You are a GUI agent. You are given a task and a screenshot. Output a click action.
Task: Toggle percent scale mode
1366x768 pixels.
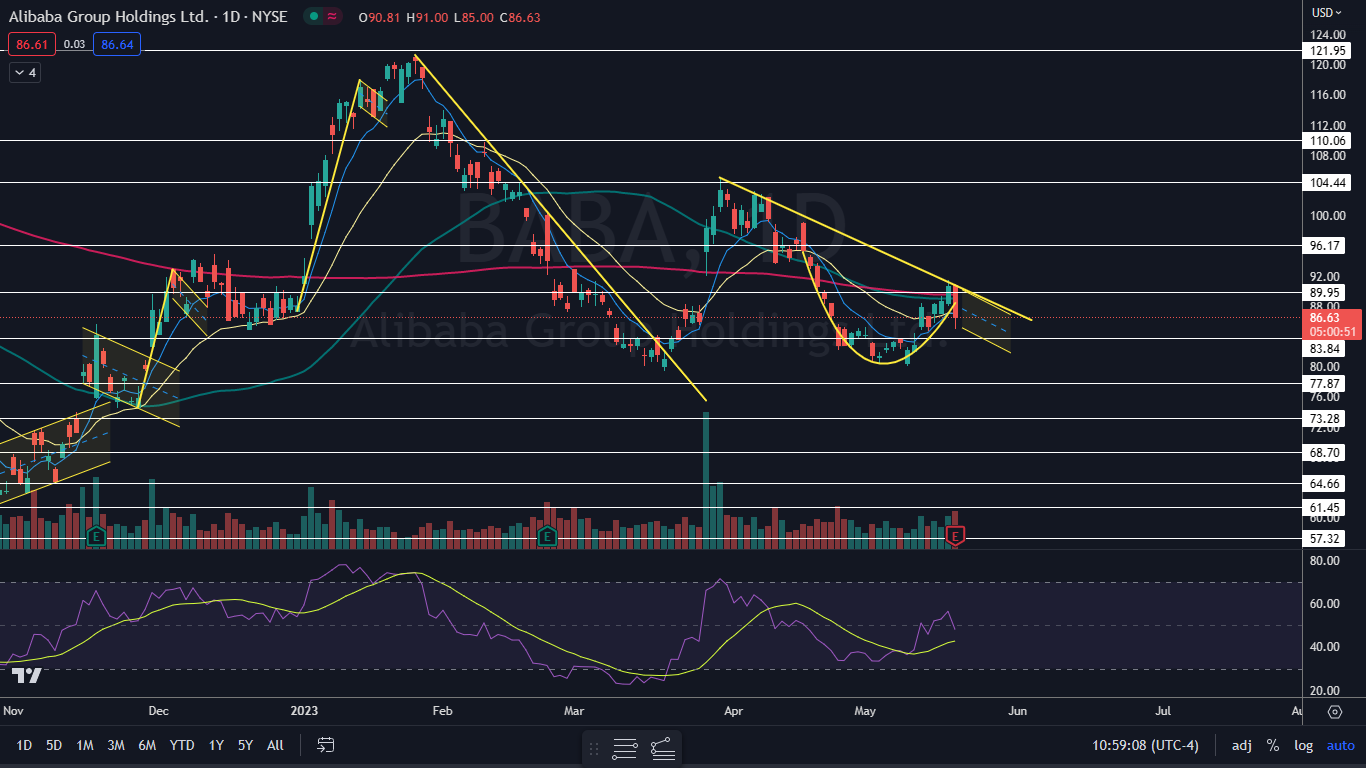tap(1273, 745)
